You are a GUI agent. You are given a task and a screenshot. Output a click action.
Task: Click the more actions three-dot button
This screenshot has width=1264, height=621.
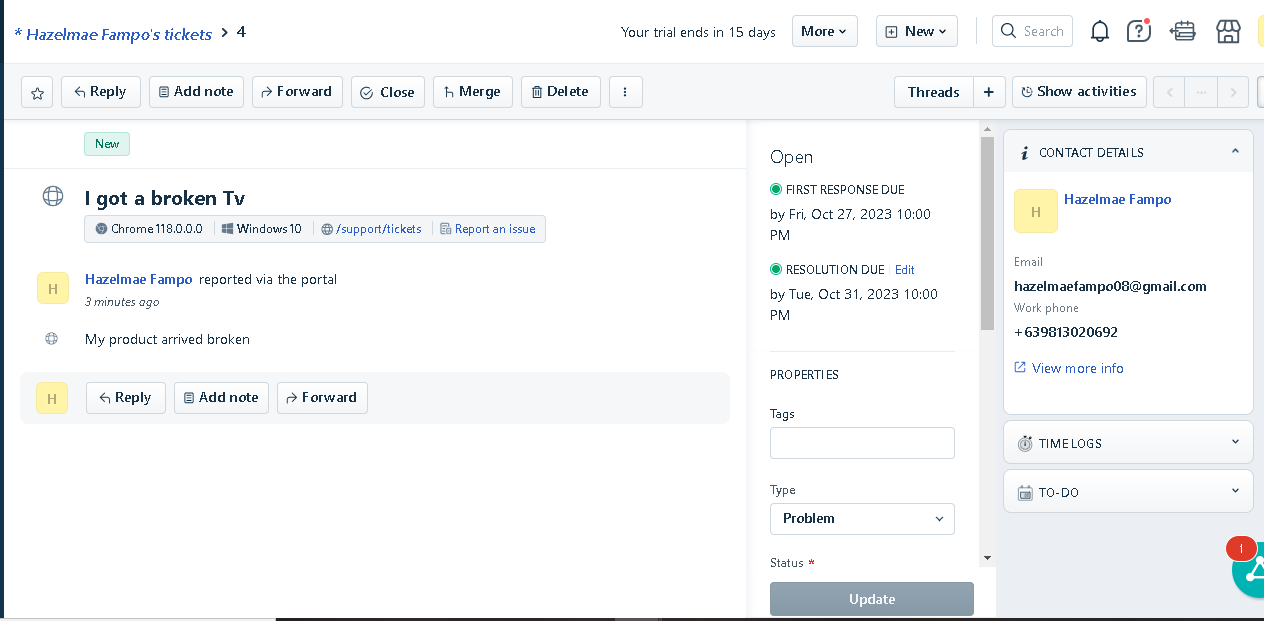coord(625,92)
